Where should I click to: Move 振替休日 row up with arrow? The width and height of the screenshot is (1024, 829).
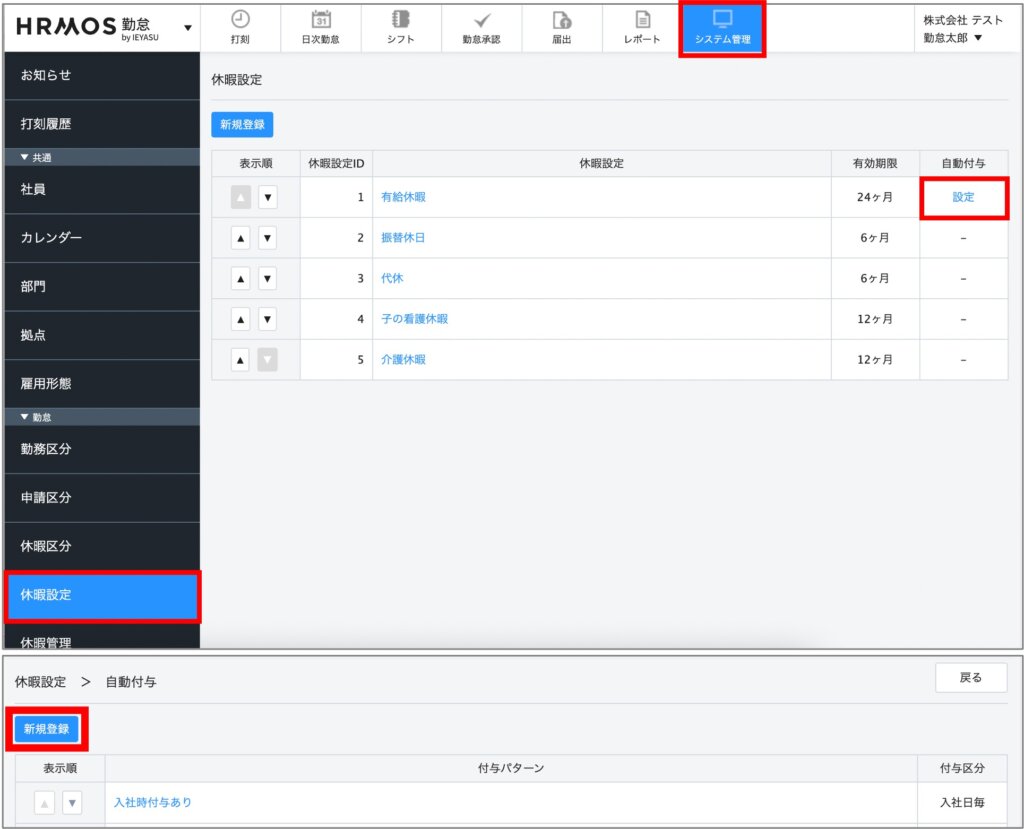click(240, 238)
